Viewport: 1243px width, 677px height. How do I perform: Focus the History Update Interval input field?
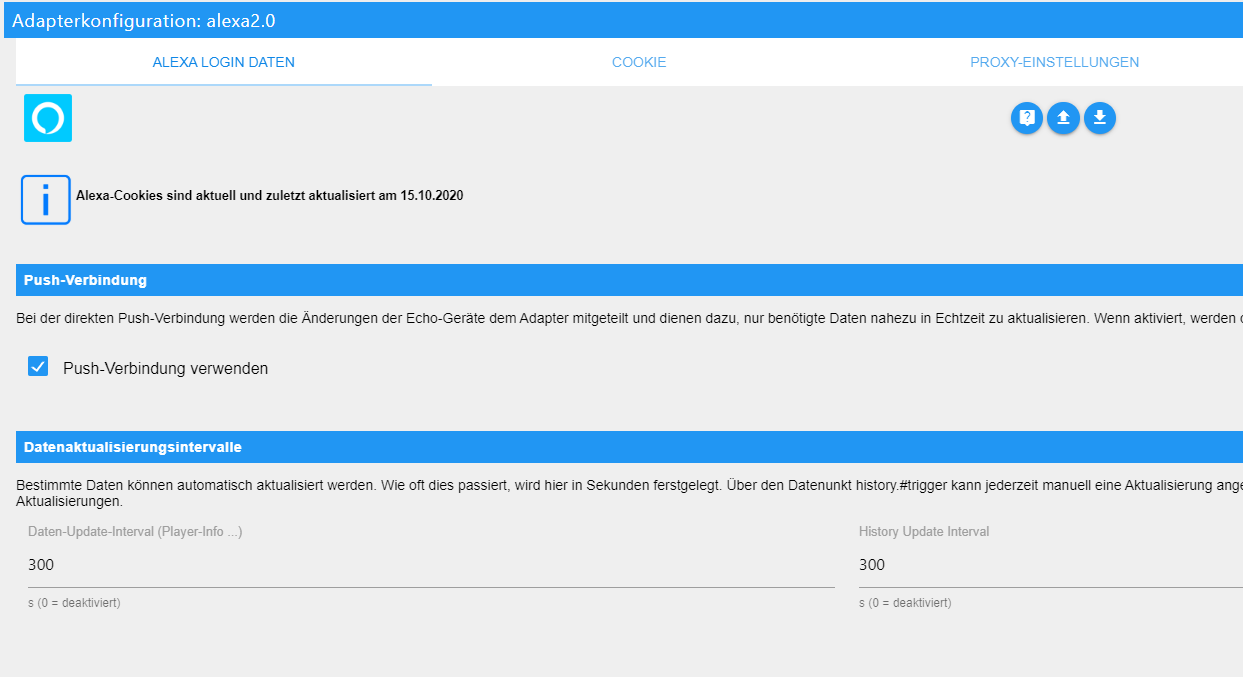(x=1051, y=565)
